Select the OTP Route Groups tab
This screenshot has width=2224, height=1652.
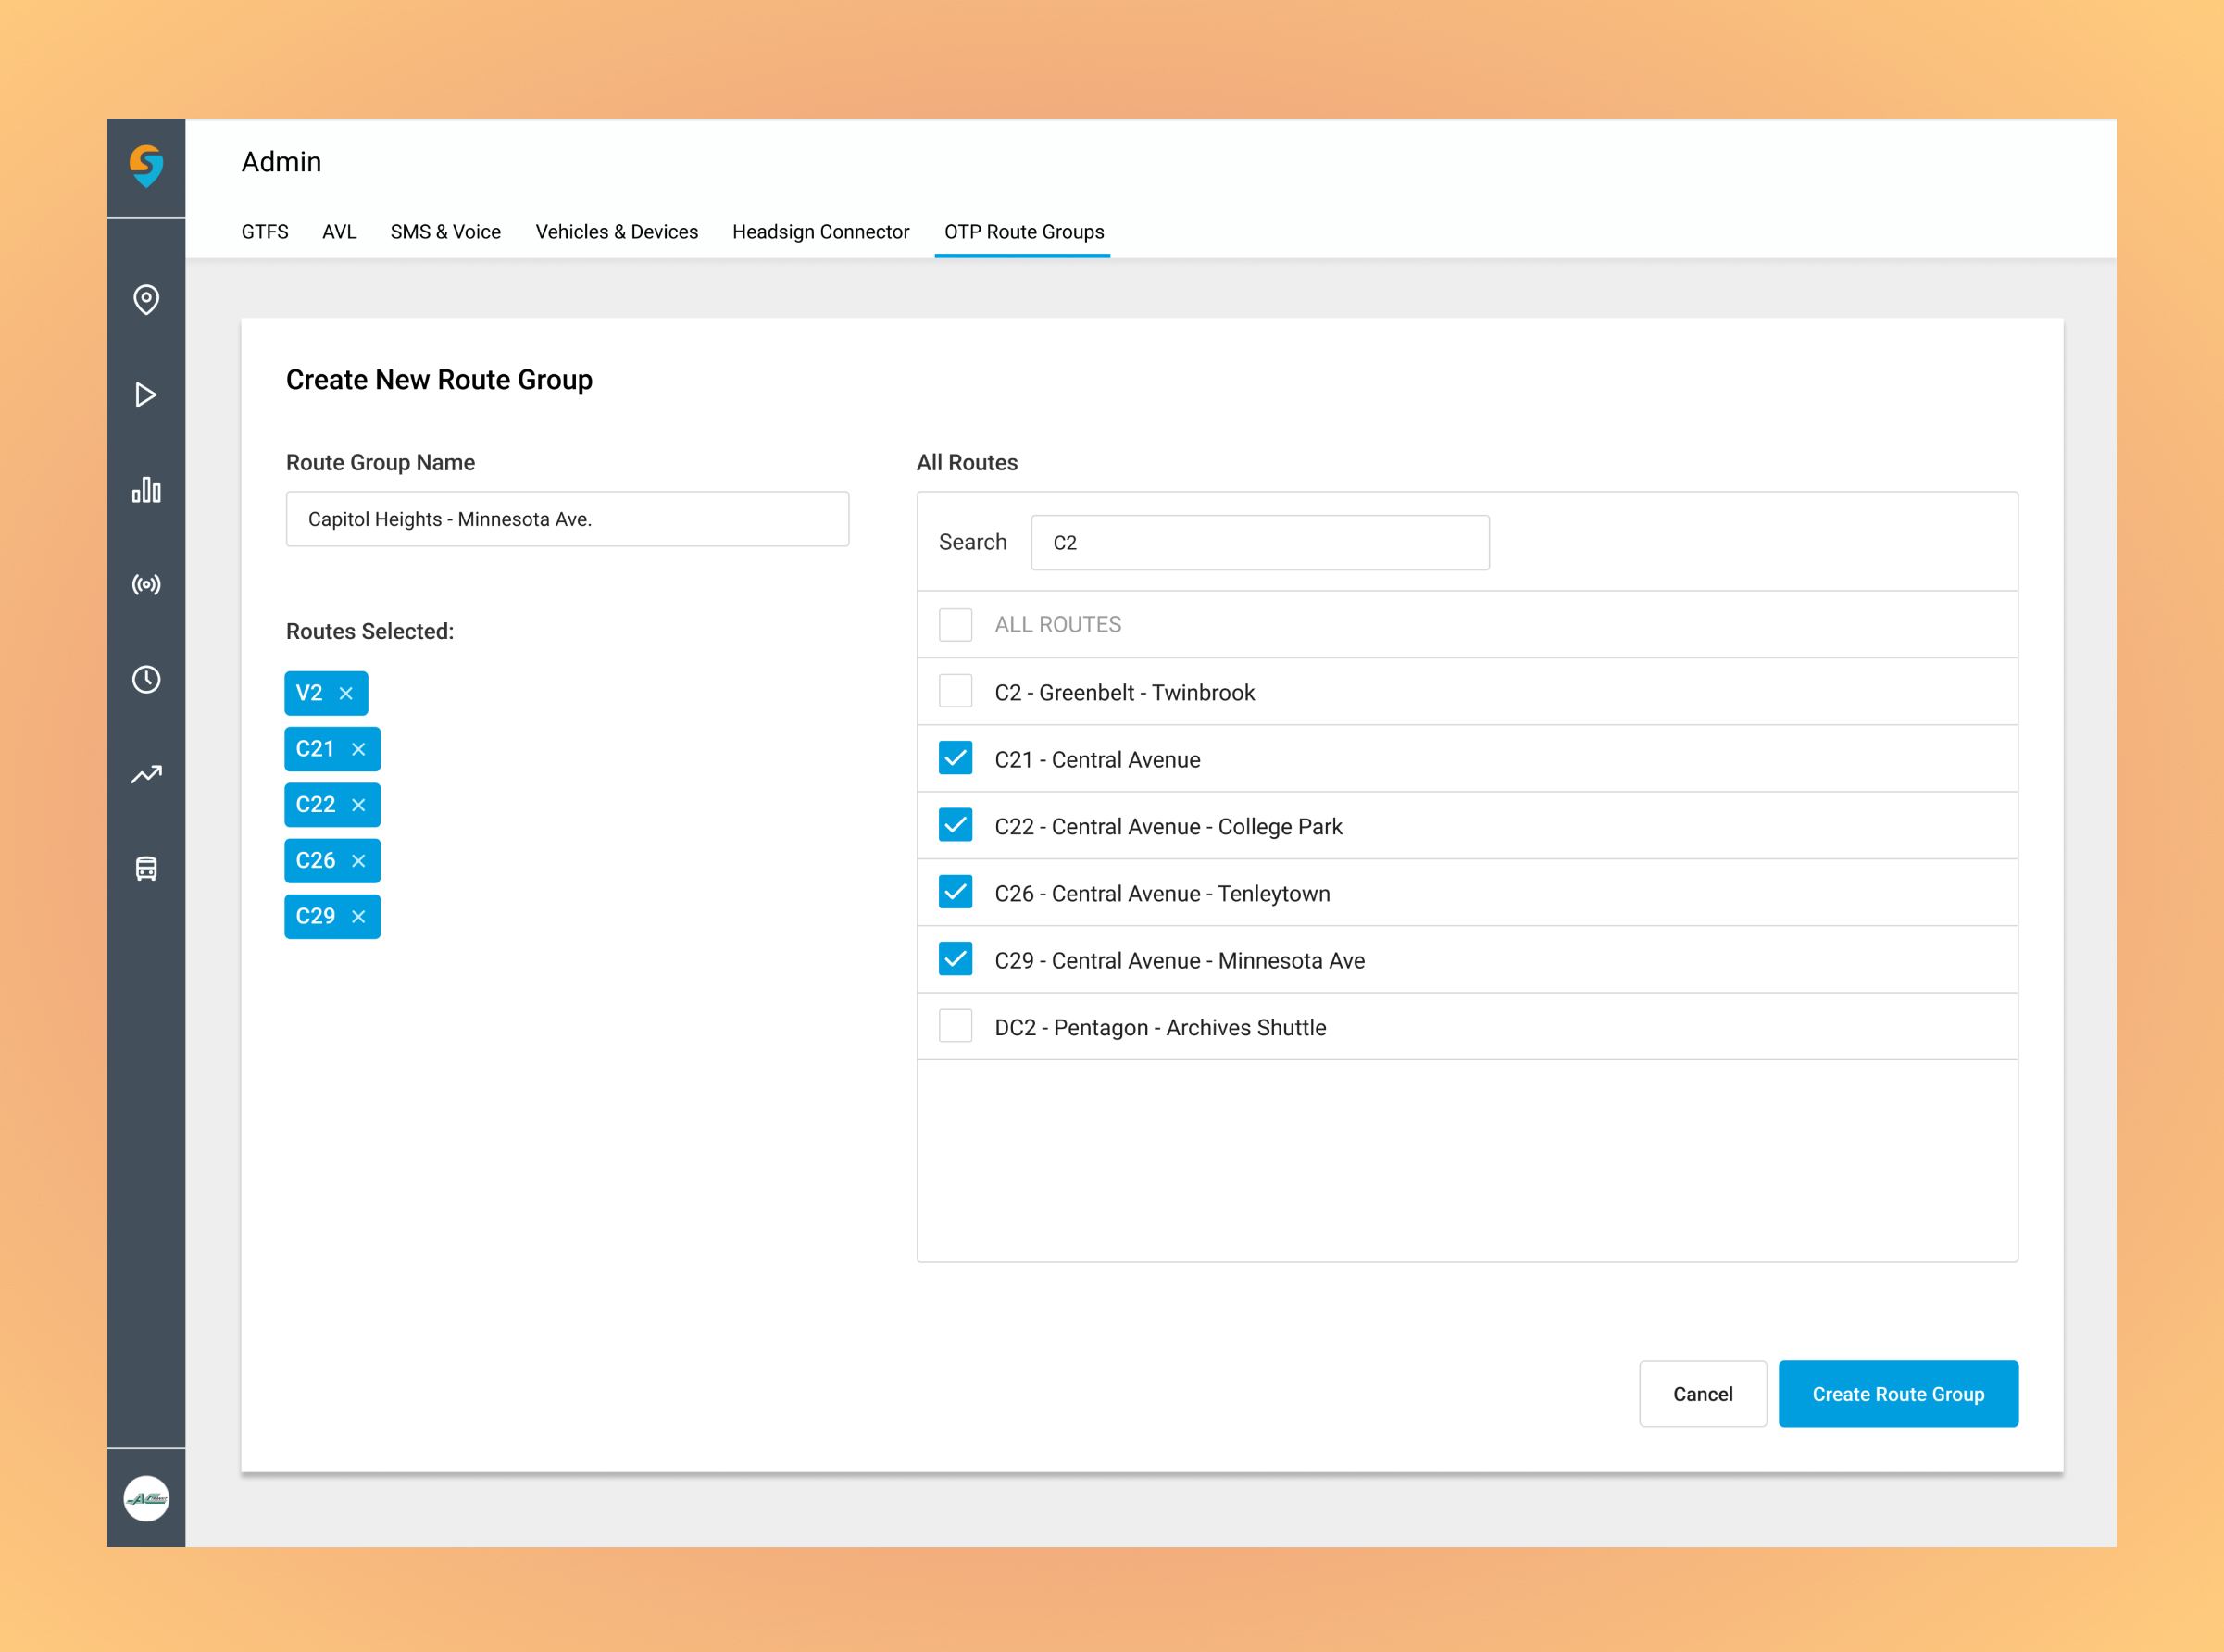click(x=1024, y=232)
